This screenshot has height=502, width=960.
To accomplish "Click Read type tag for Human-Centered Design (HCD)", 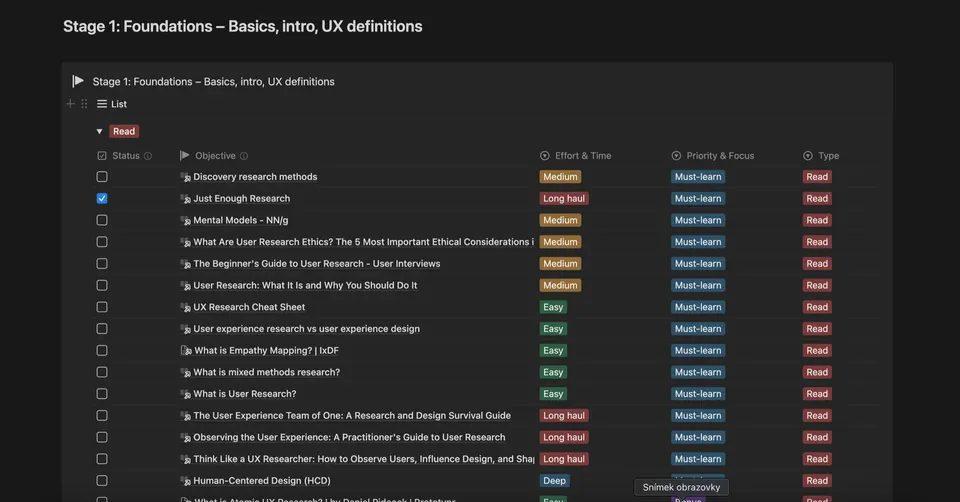I will pyautogui.click(x=817, y=481).
